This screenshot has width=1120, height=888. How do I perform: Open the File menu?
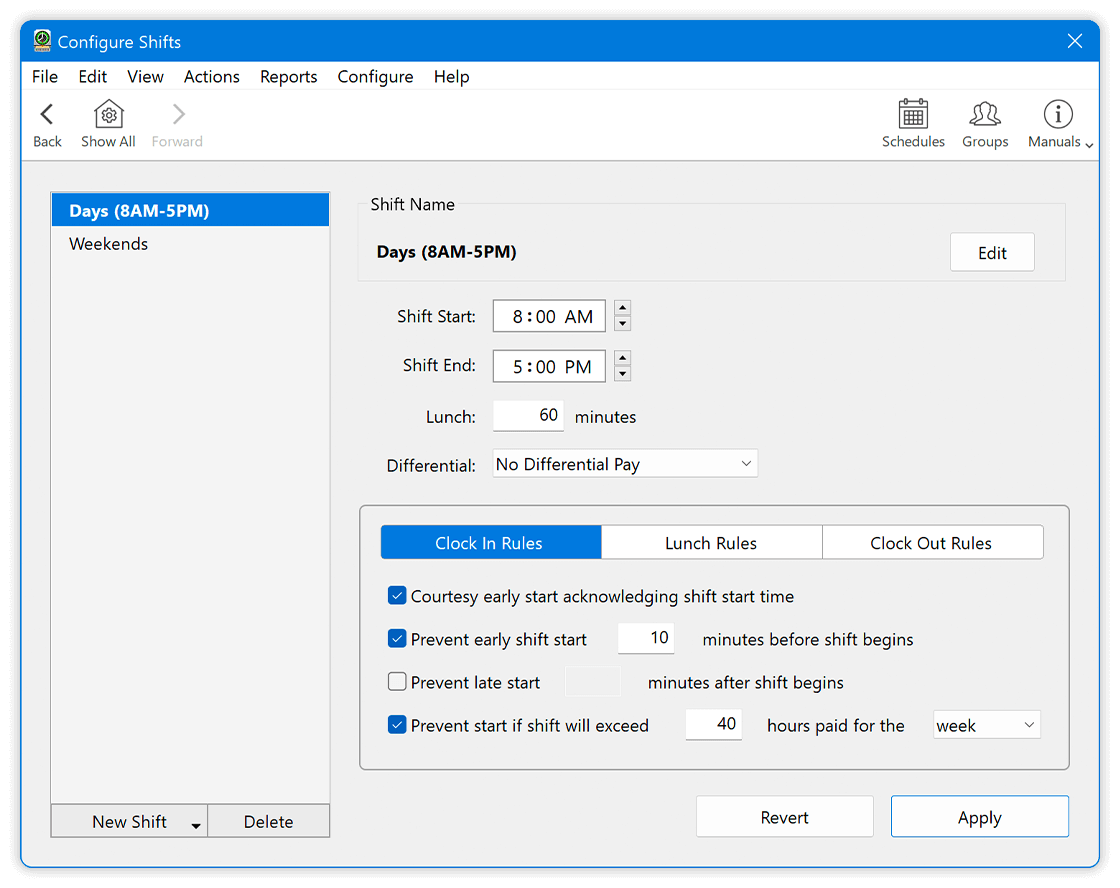pos(45,76)
